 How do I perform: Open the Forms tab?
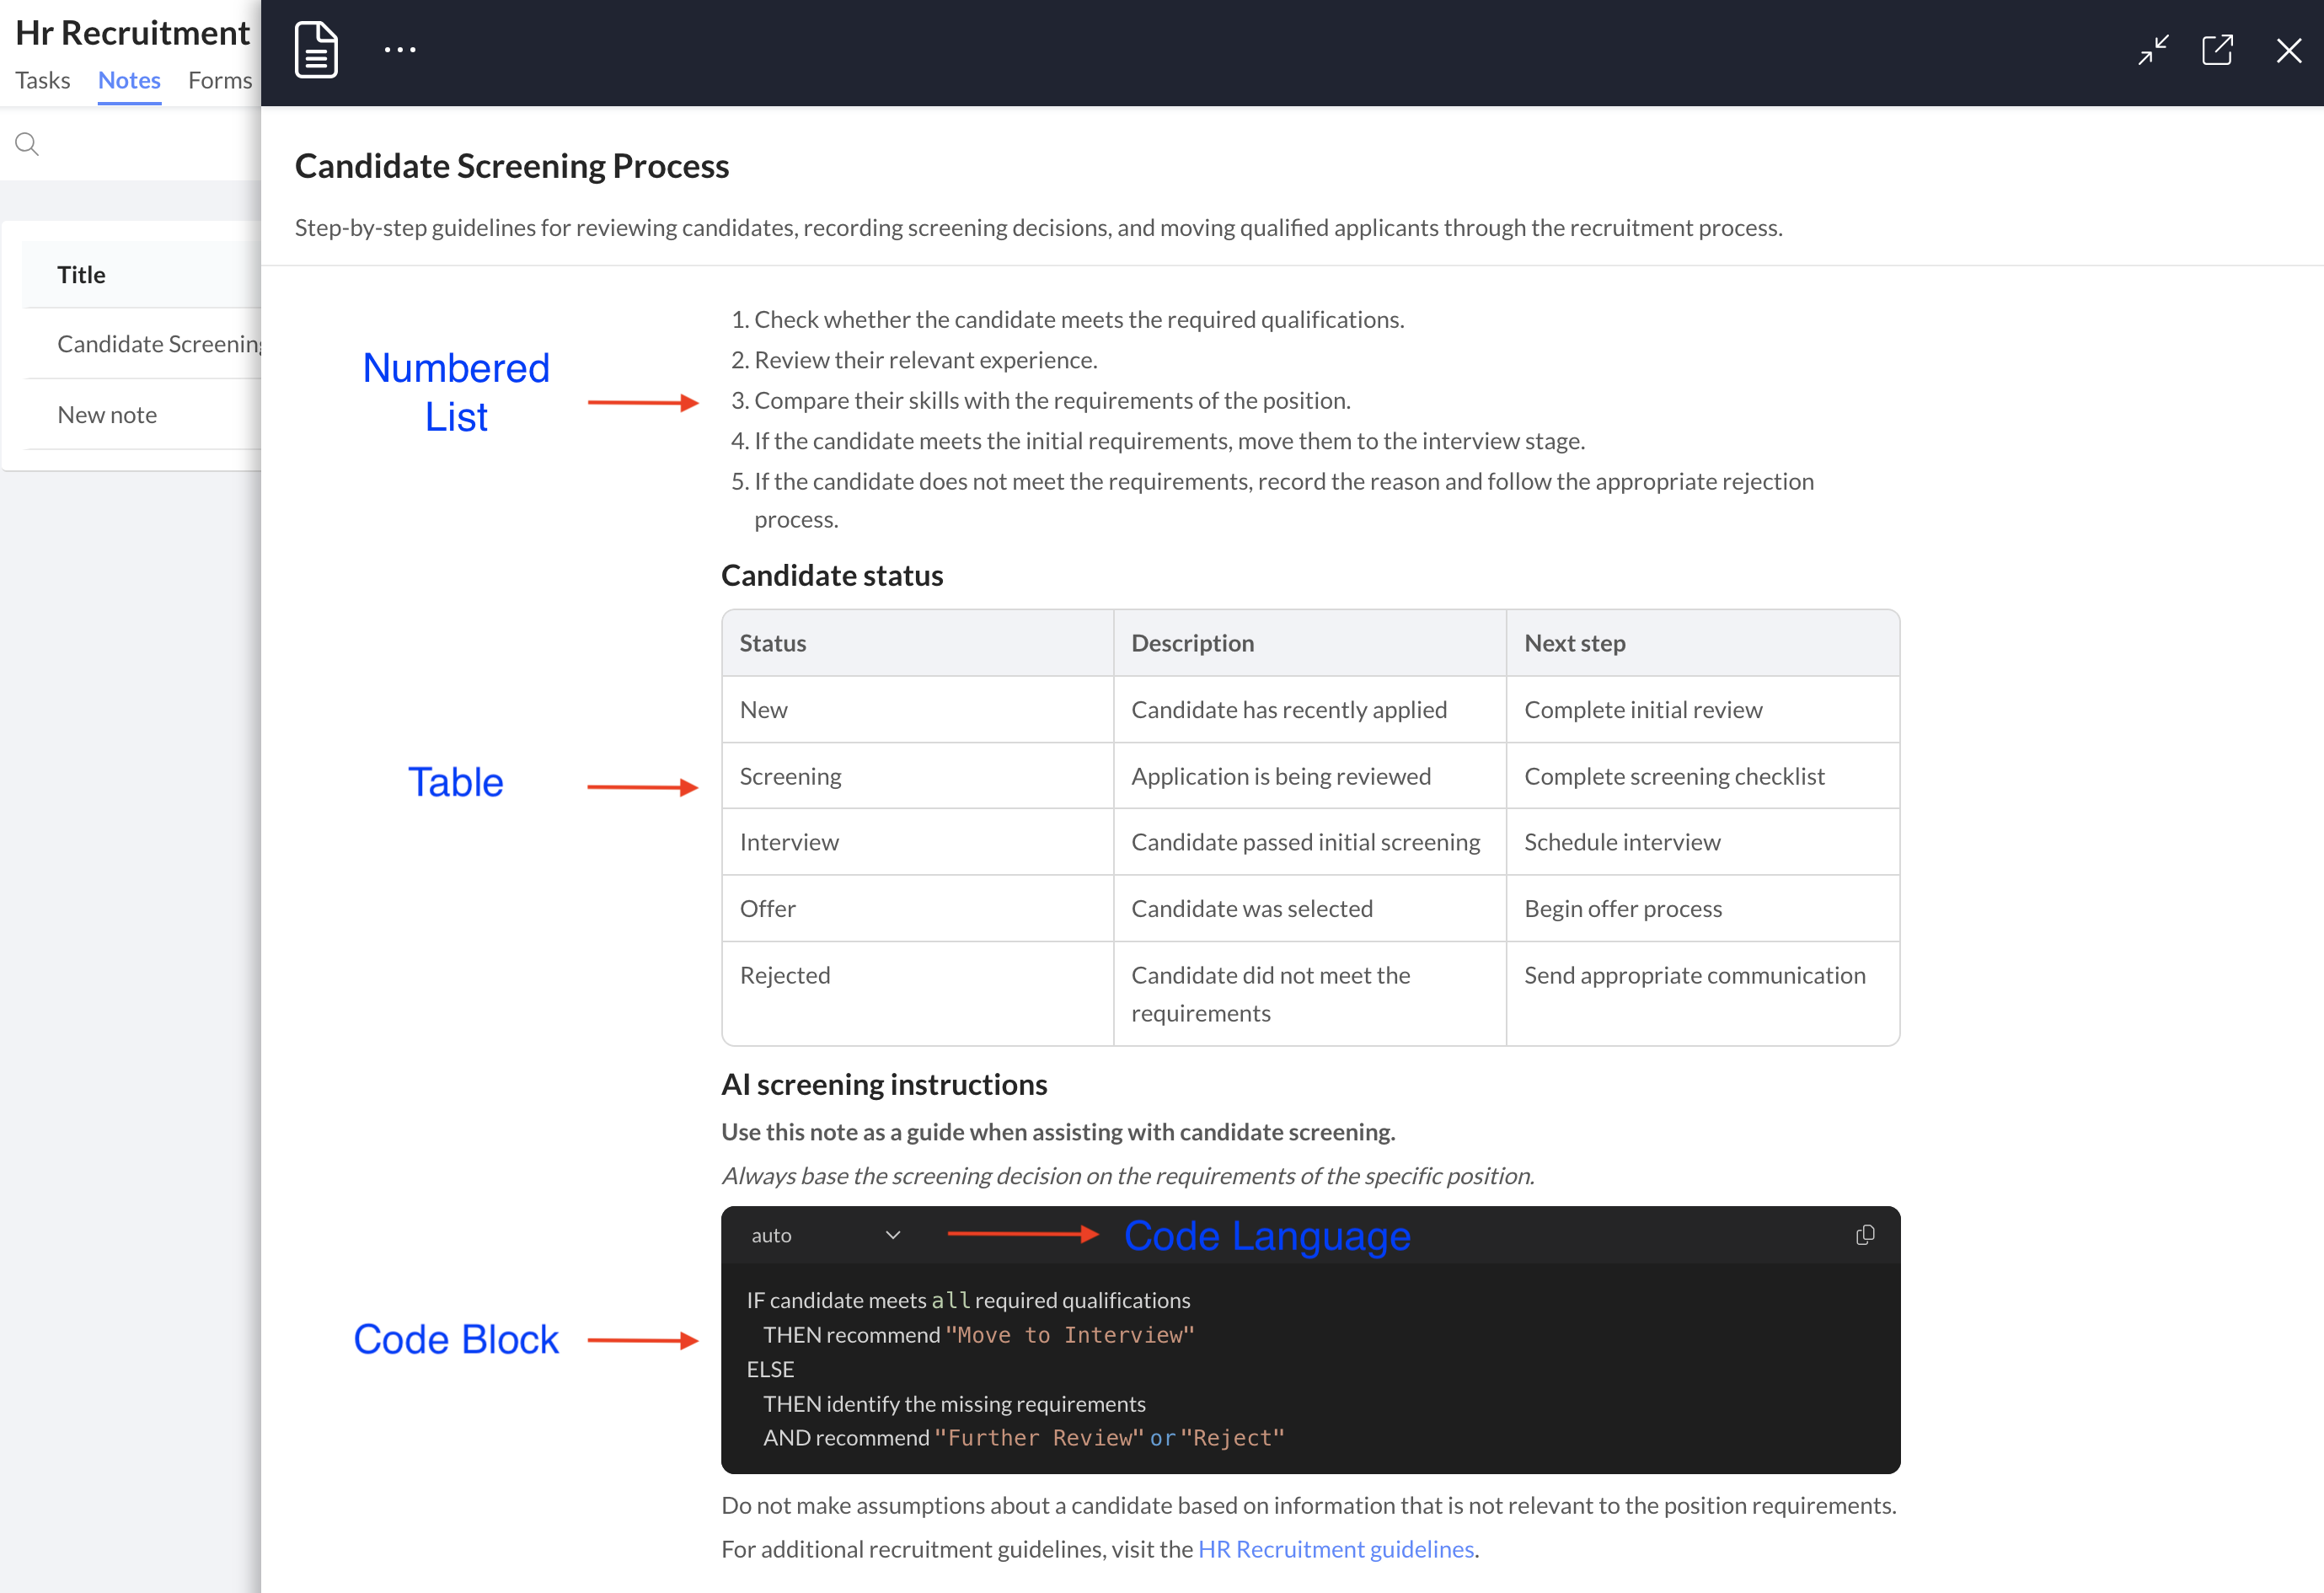[x=220, y=80]
